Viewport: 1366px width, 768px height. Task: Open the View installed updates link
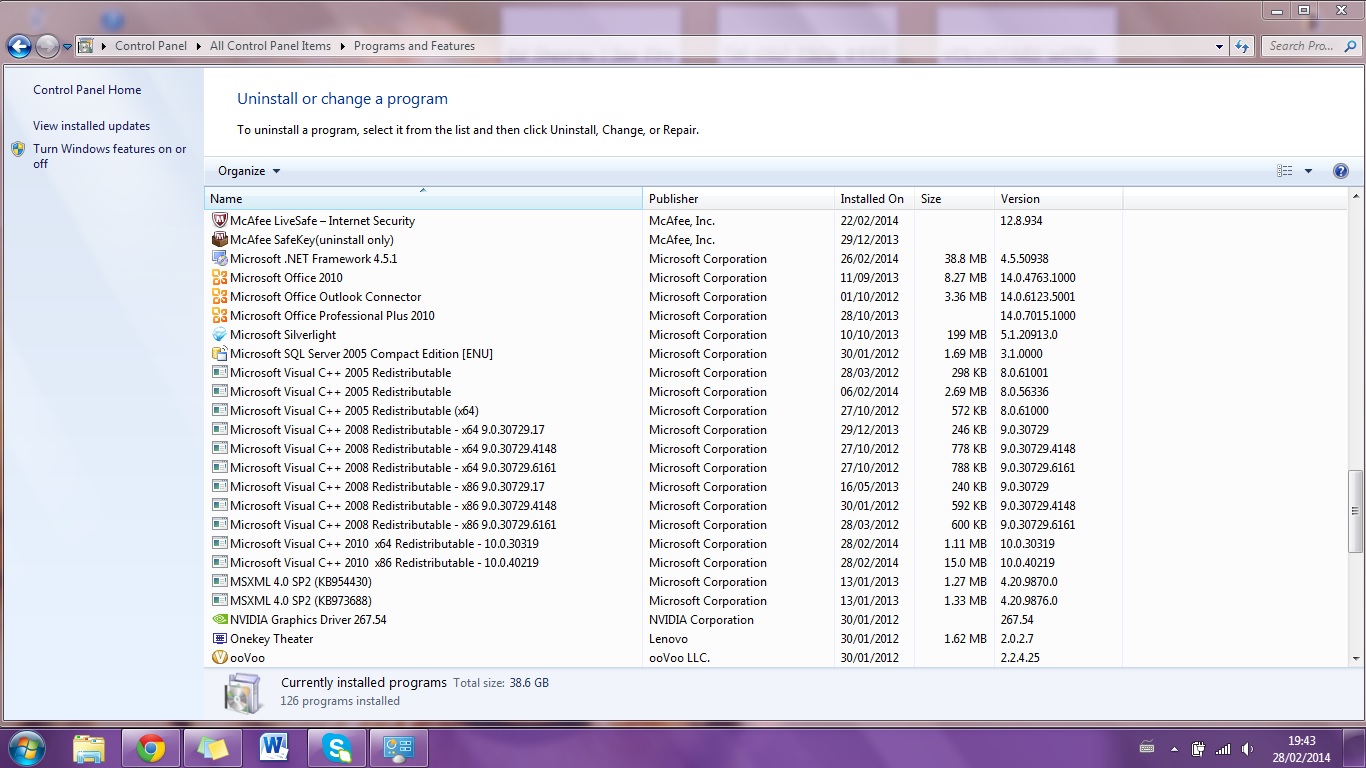click(91, 126)
